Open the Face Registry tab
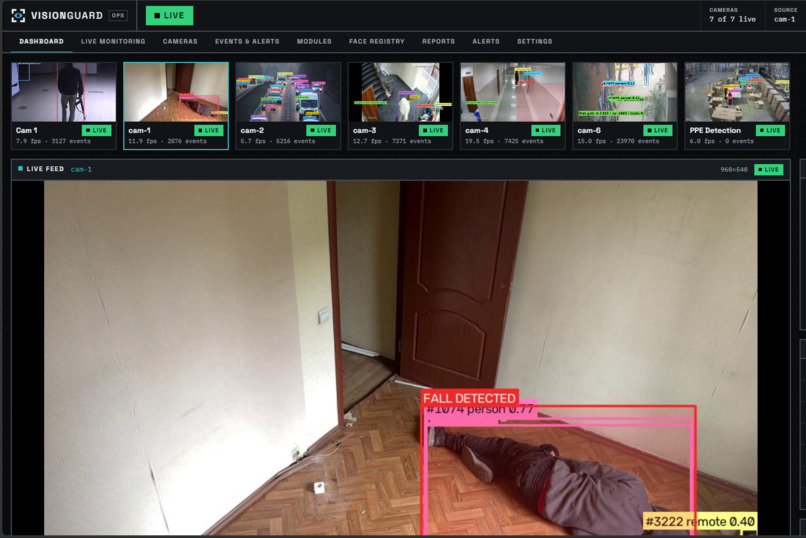This screenshot has width=806, height=538. pos(377,42)
